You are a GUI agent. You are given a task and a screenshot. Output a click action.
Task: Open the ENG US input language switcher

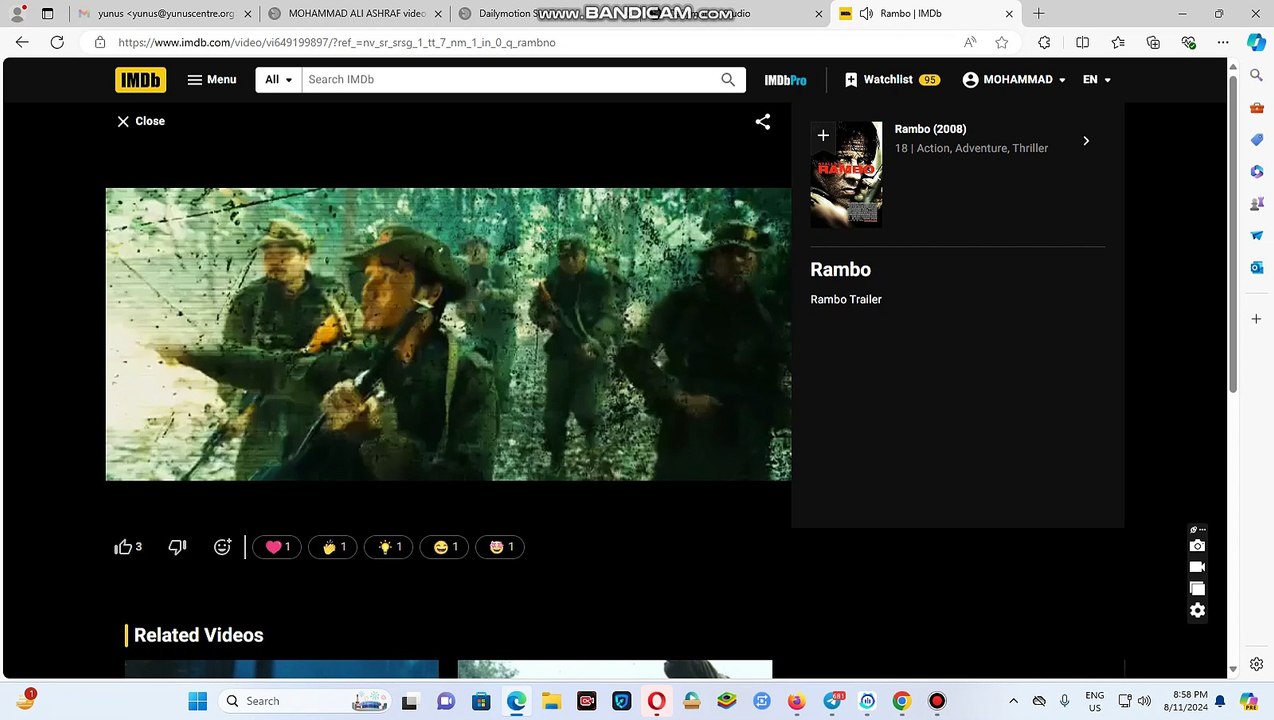tap(1095, 701)
